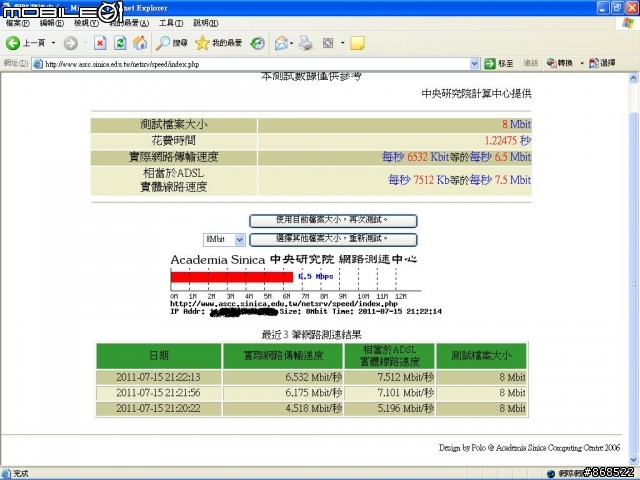This screenshot has width=640, height=480.
Task: Click the 2011-07-15 21:21:56 date cell
Action: [x=158, y=393]
